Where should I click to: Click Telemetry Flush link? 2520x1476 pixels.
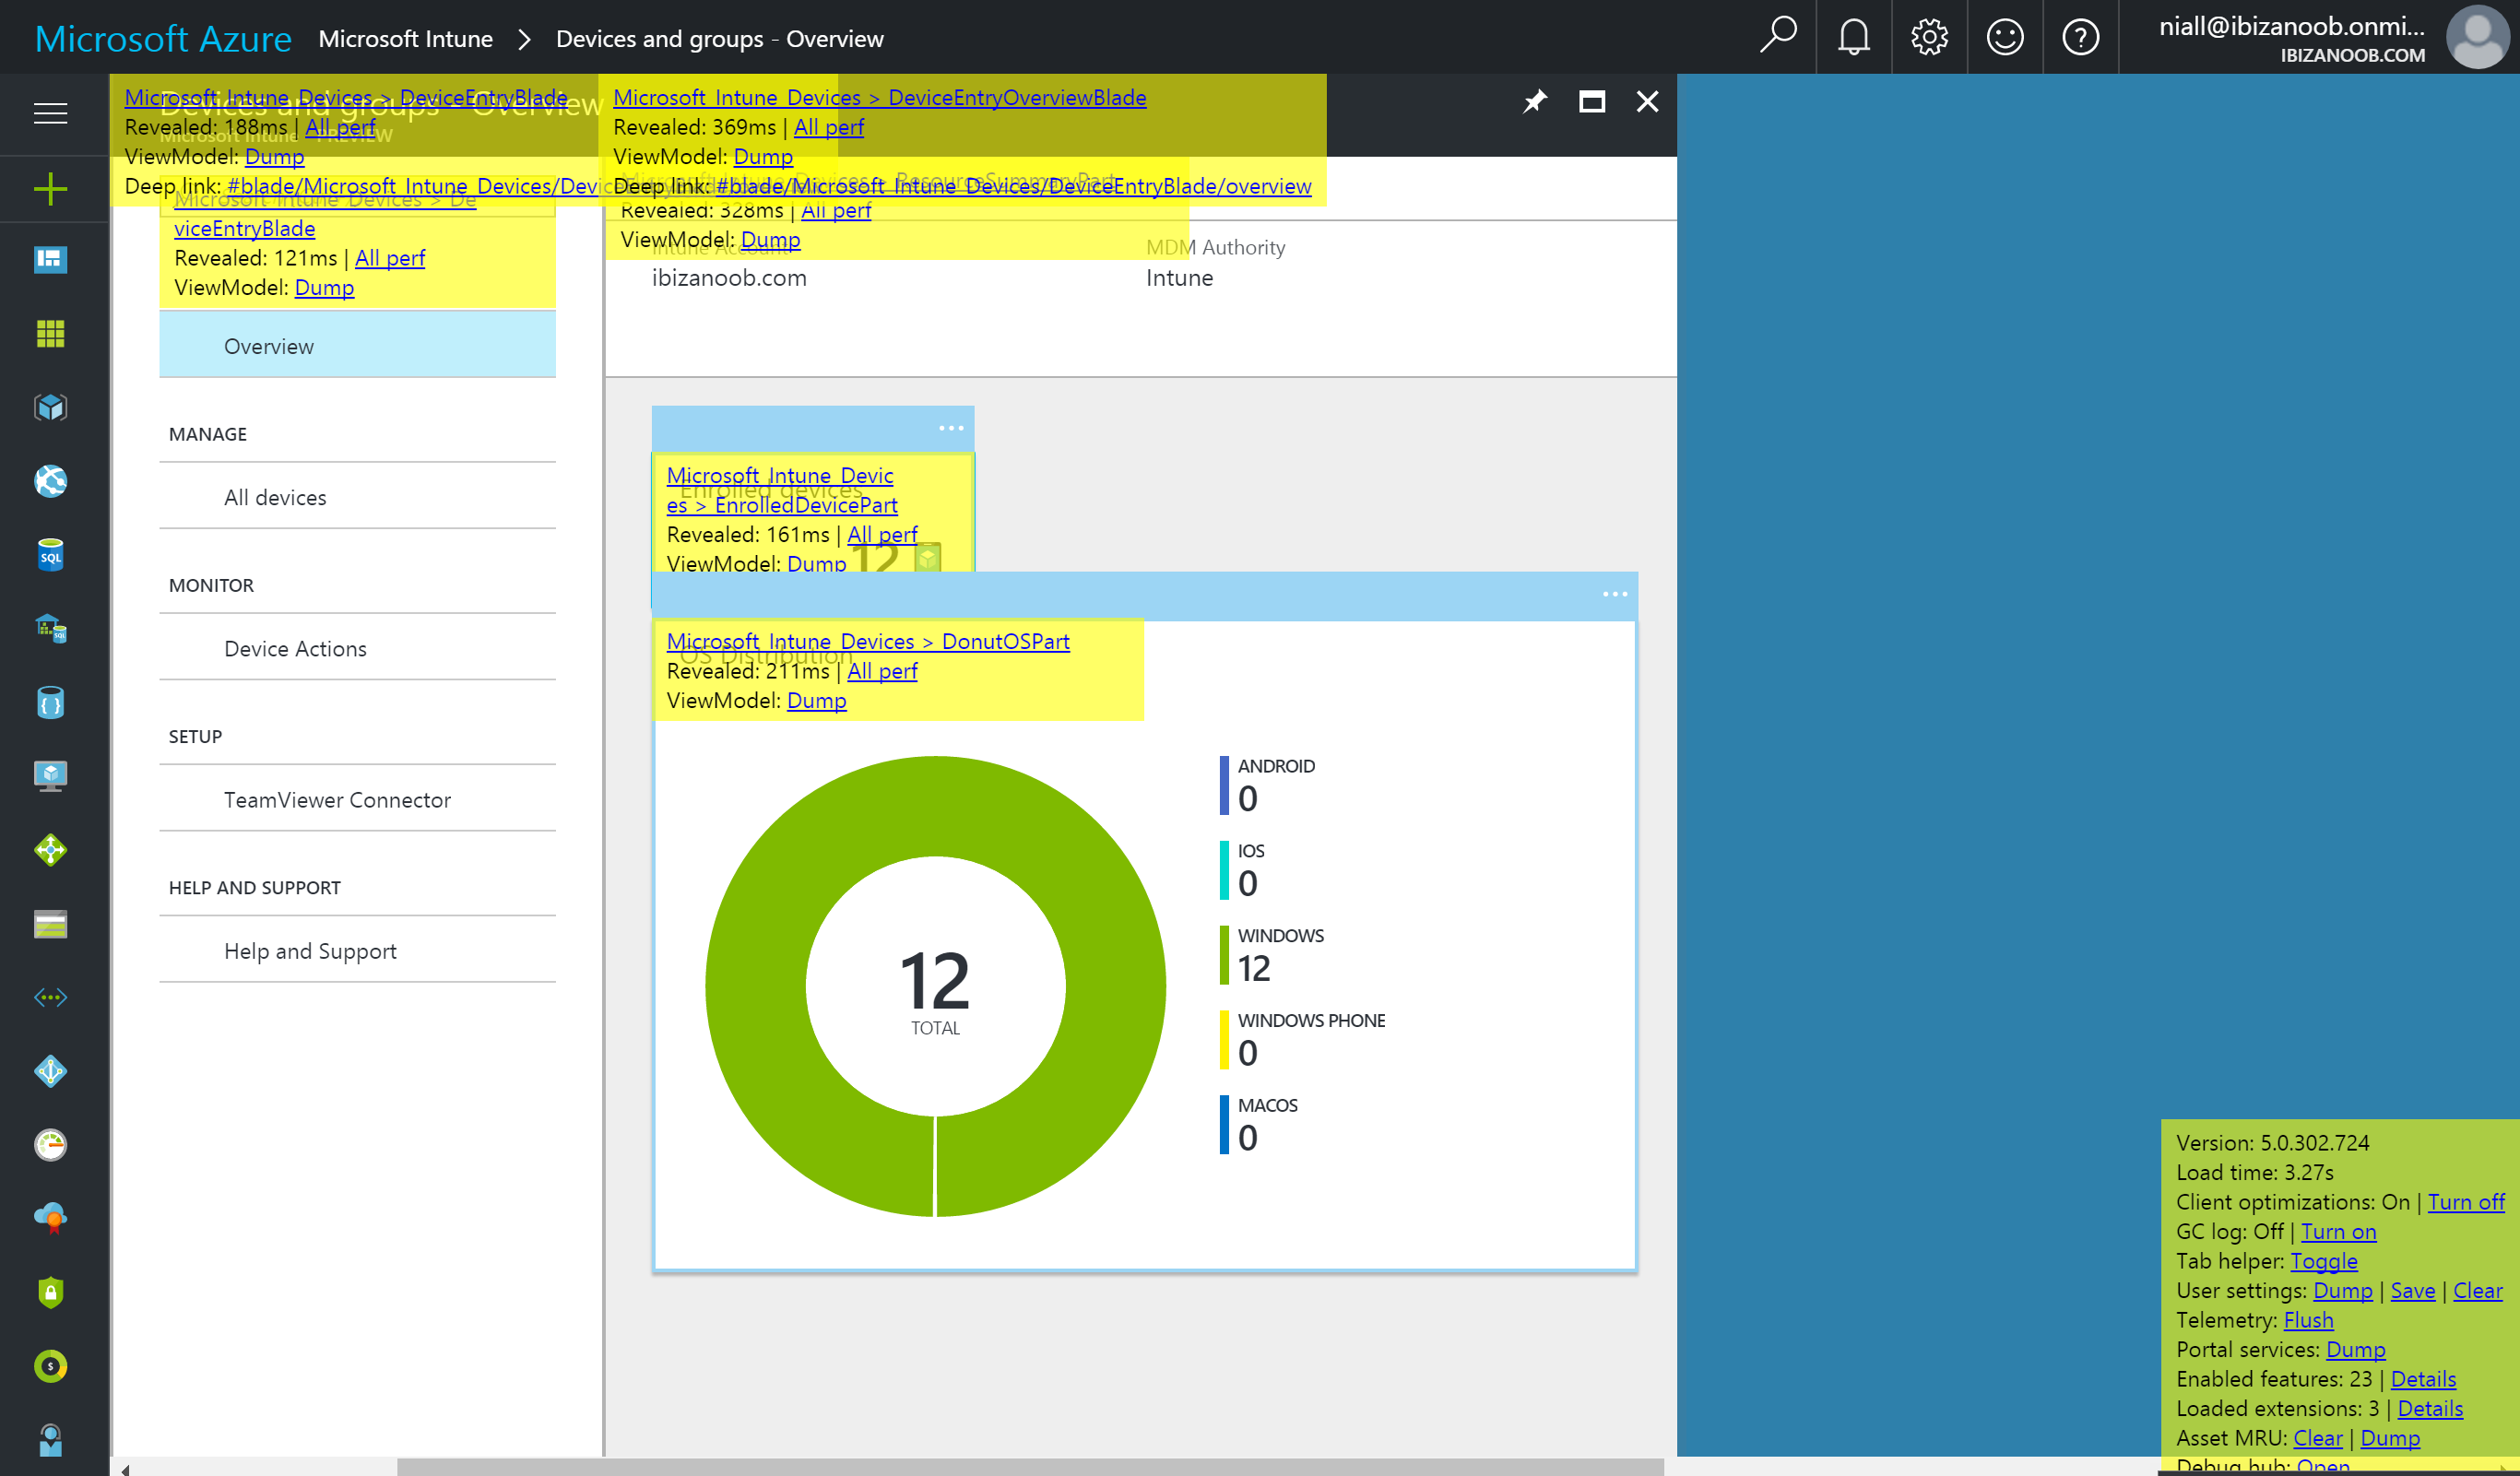[2308, 1320]
